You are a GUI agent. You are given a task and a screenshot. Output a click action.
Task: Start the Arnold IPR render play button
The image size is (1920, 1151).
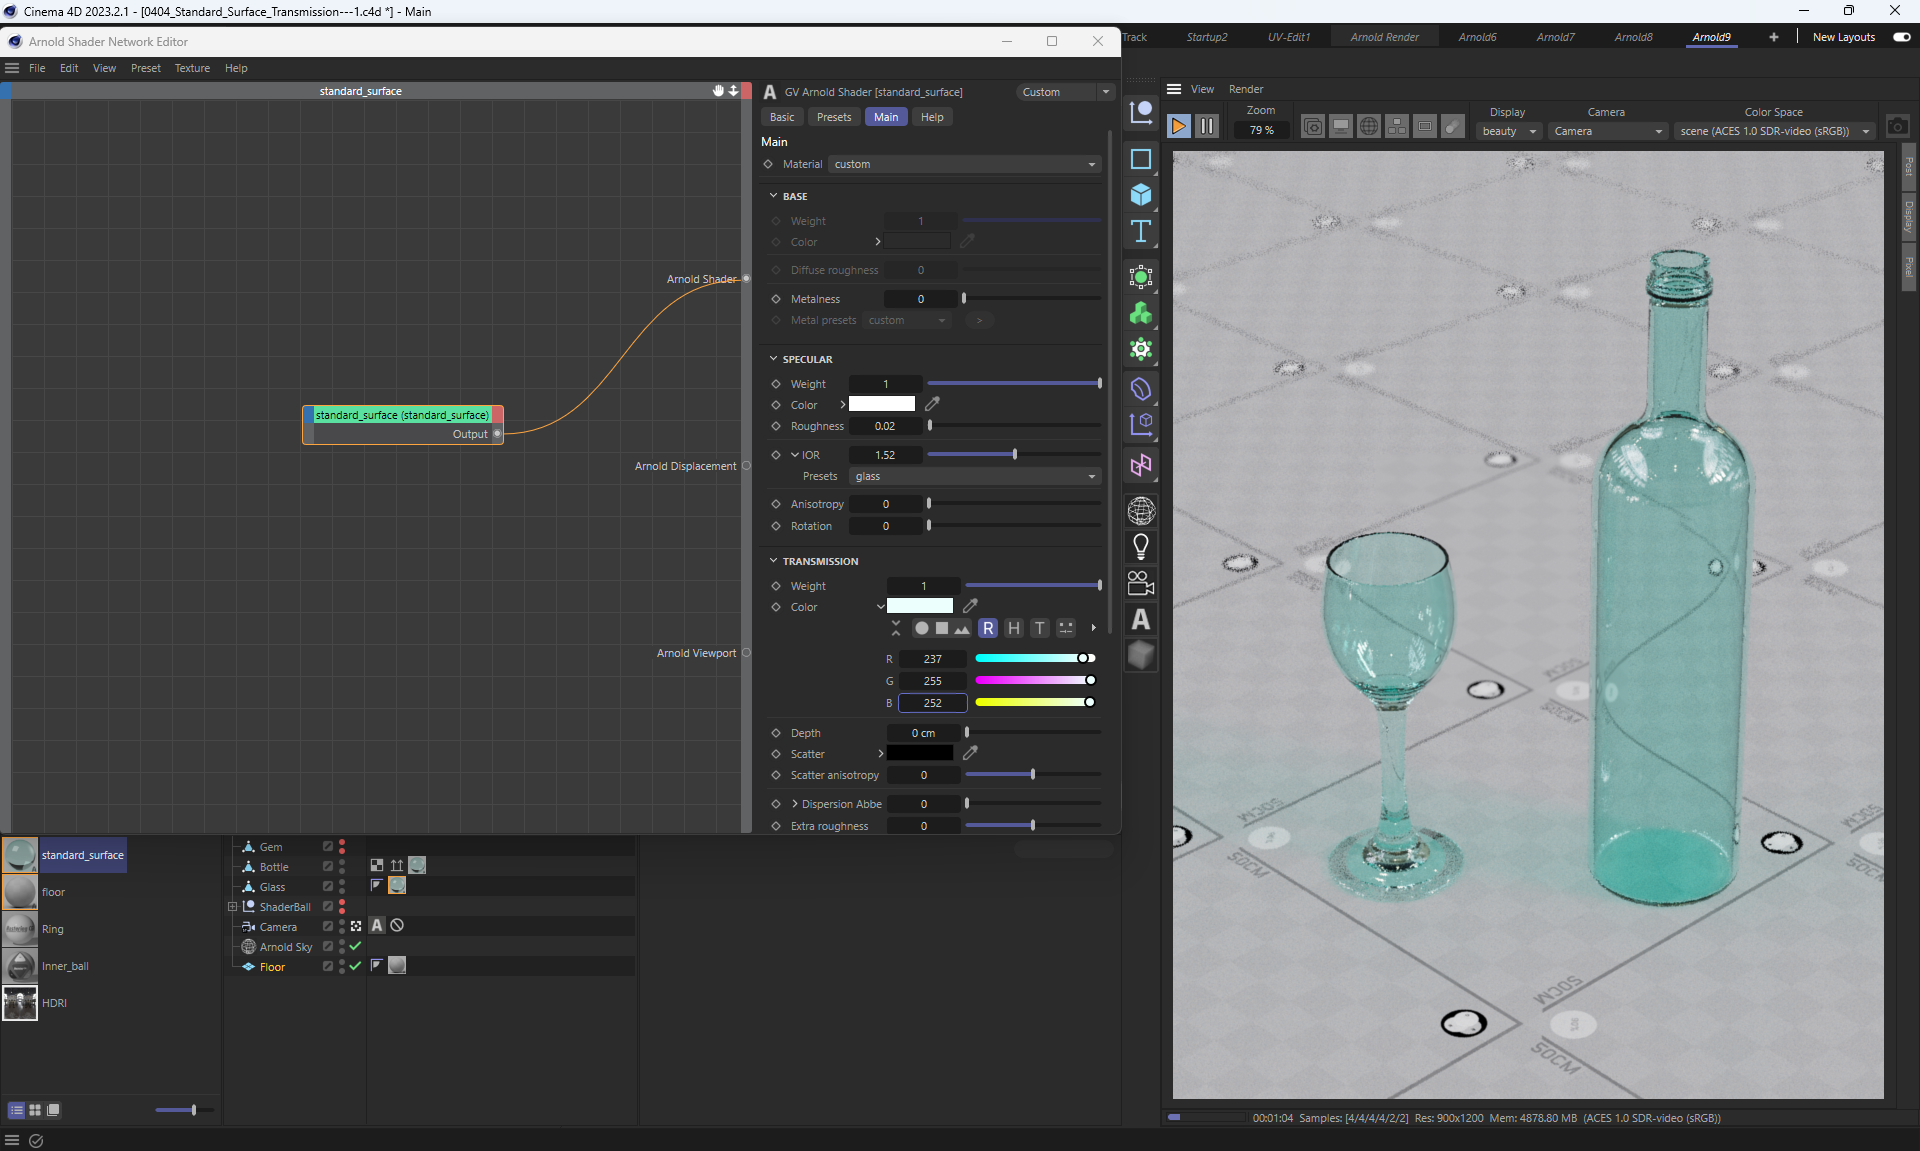click(1178, 126)
